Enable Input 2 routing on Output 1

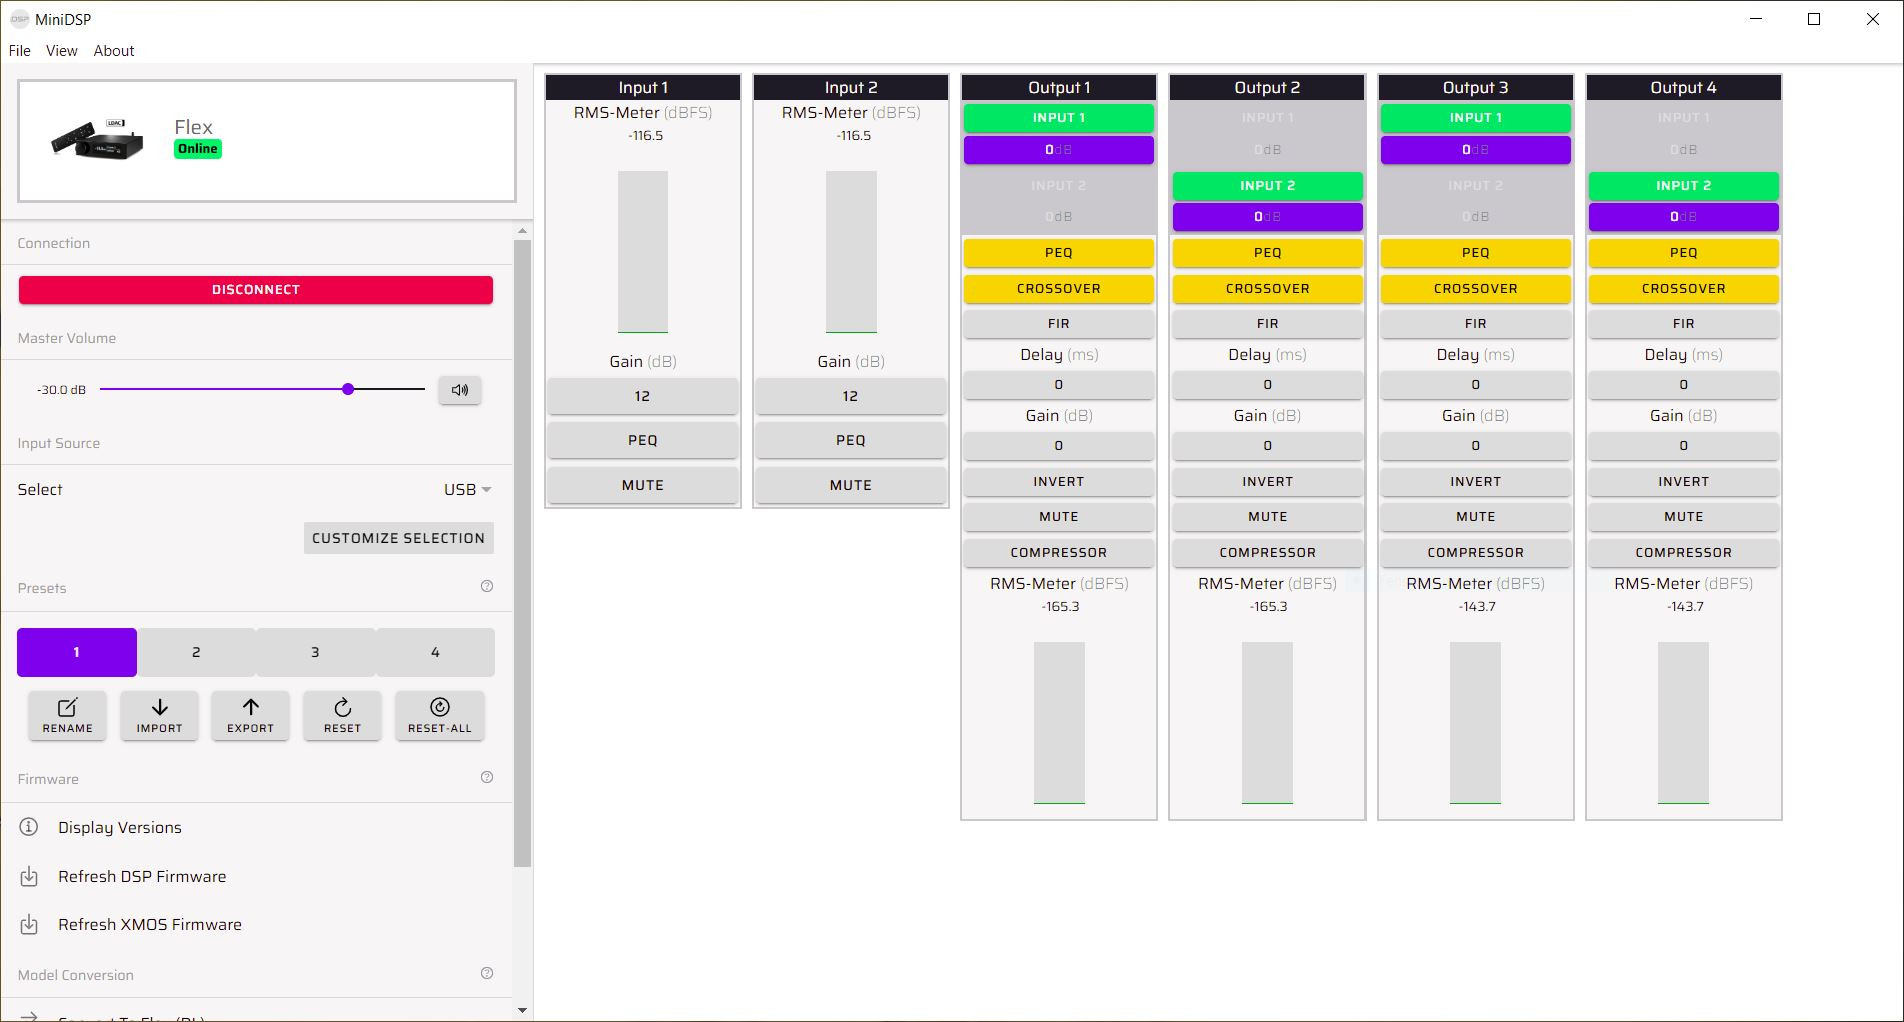(x=1059, y=186)
